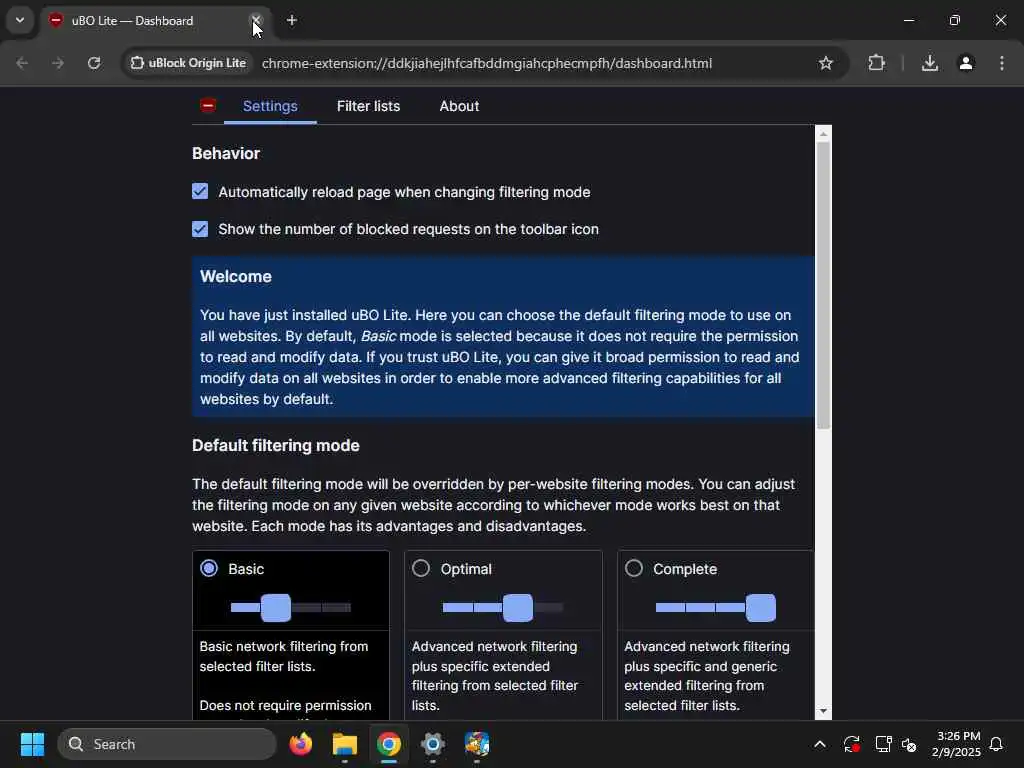
Task: Show hidden system tray icons
Action: coord(820,744)
